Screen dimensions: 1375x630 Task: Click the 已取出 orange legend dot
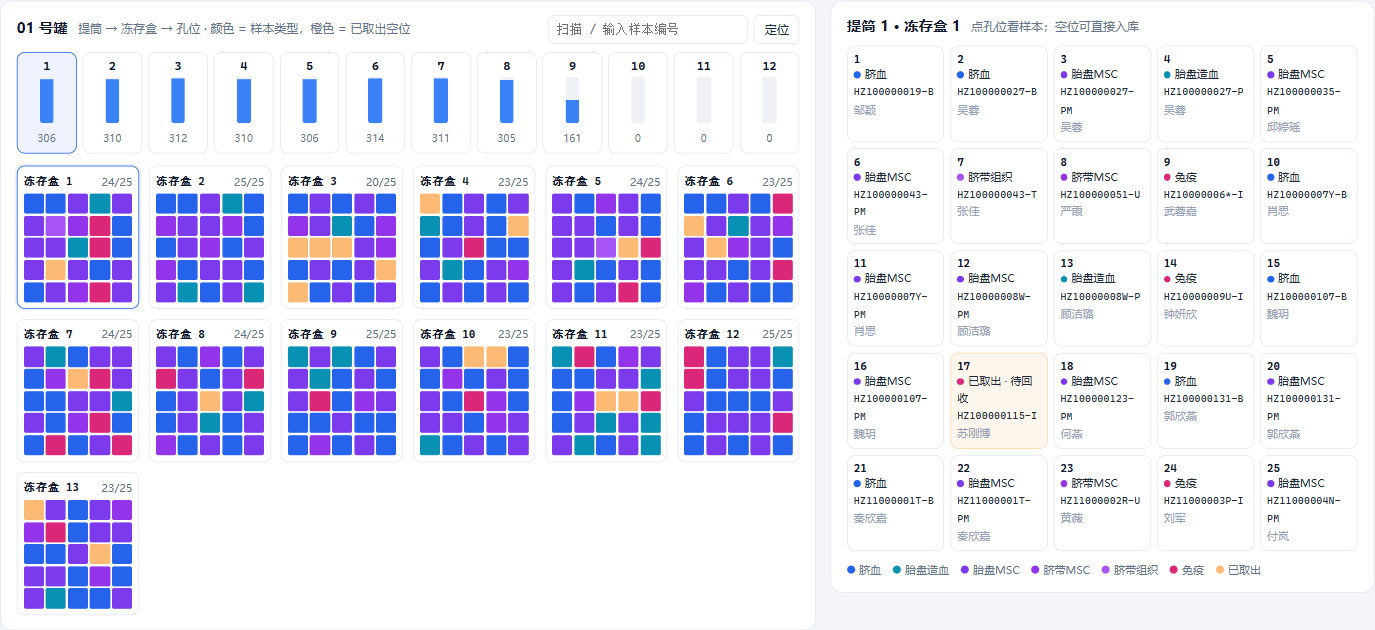(x=1219, y=570)
